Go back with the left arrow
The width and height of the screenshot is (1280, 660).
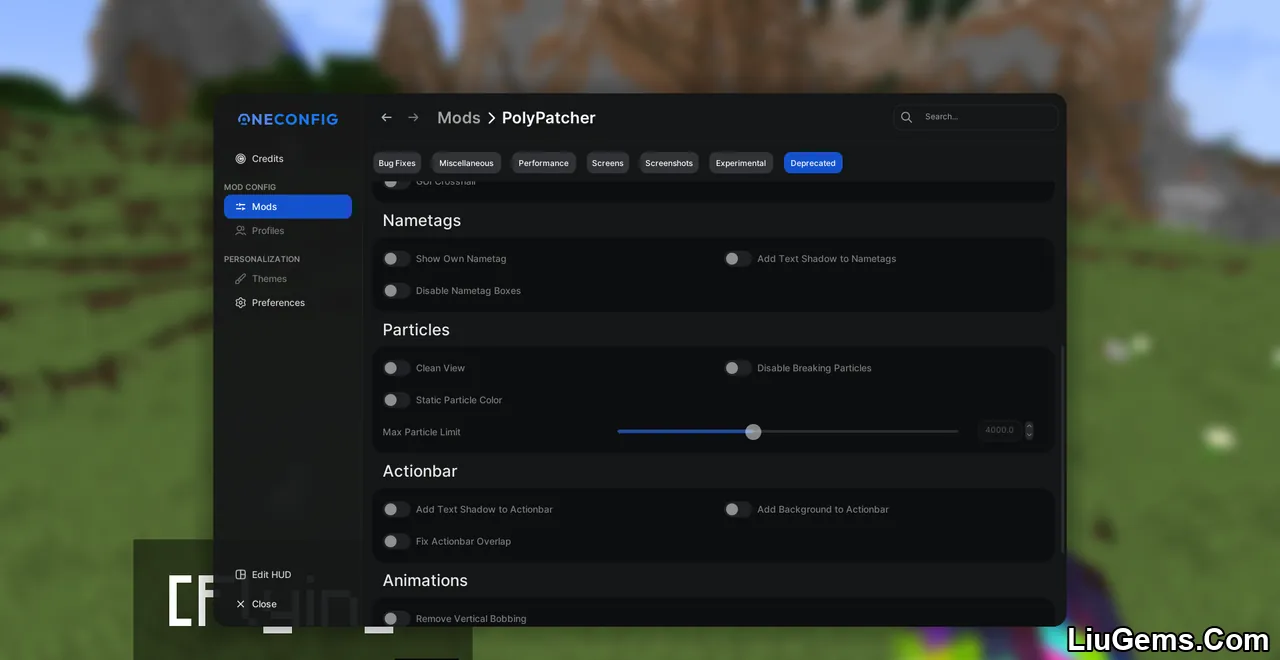point(386,118)
